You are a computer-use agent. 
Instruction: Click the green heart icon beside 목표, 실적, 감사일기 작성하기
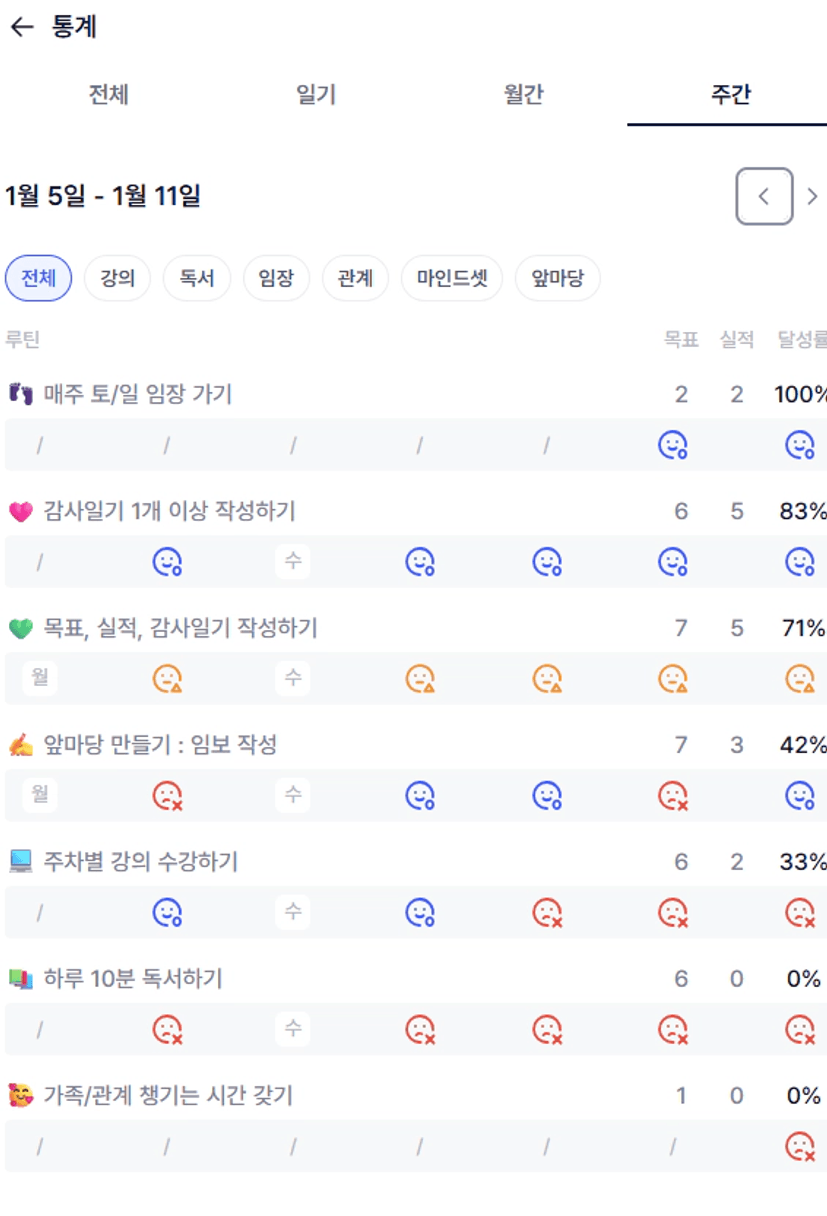(x=21, y=629)
